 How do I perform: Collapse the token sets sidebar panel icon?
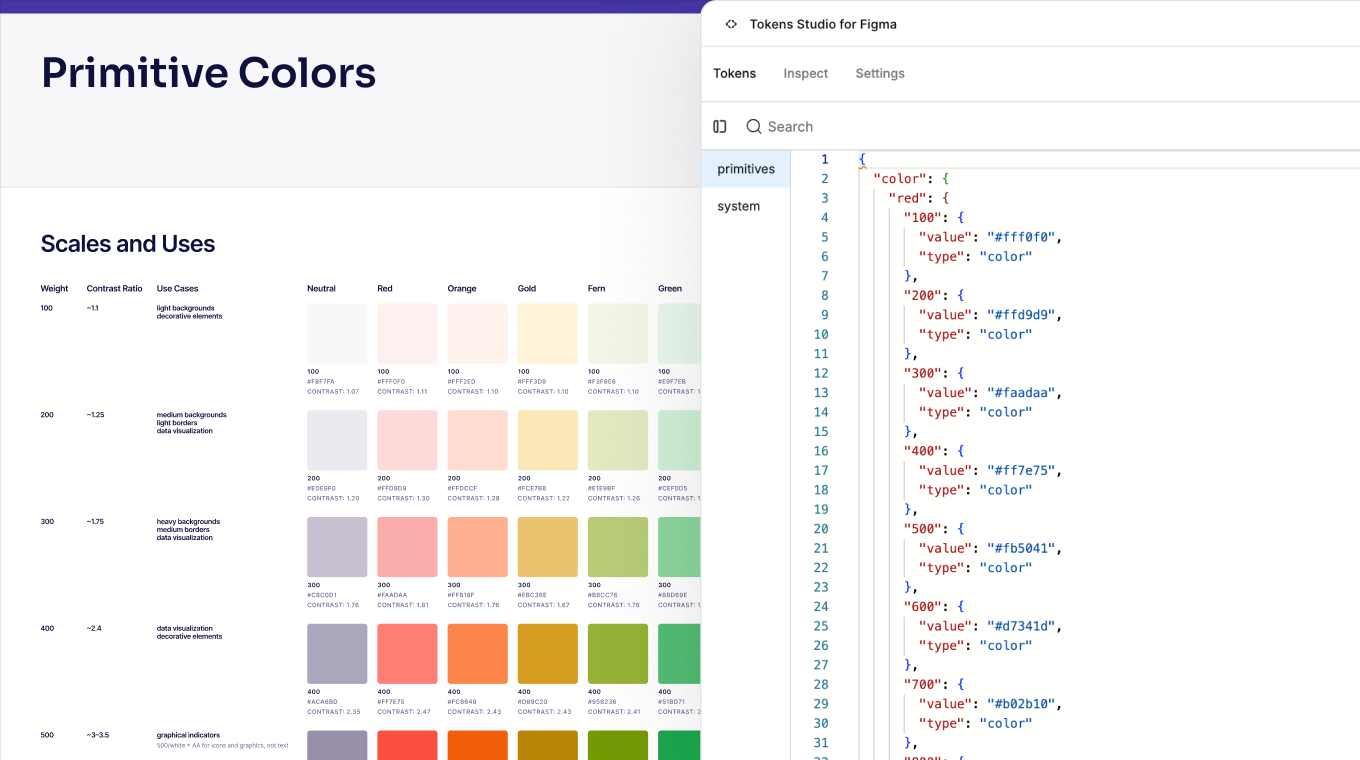point(720,126)
